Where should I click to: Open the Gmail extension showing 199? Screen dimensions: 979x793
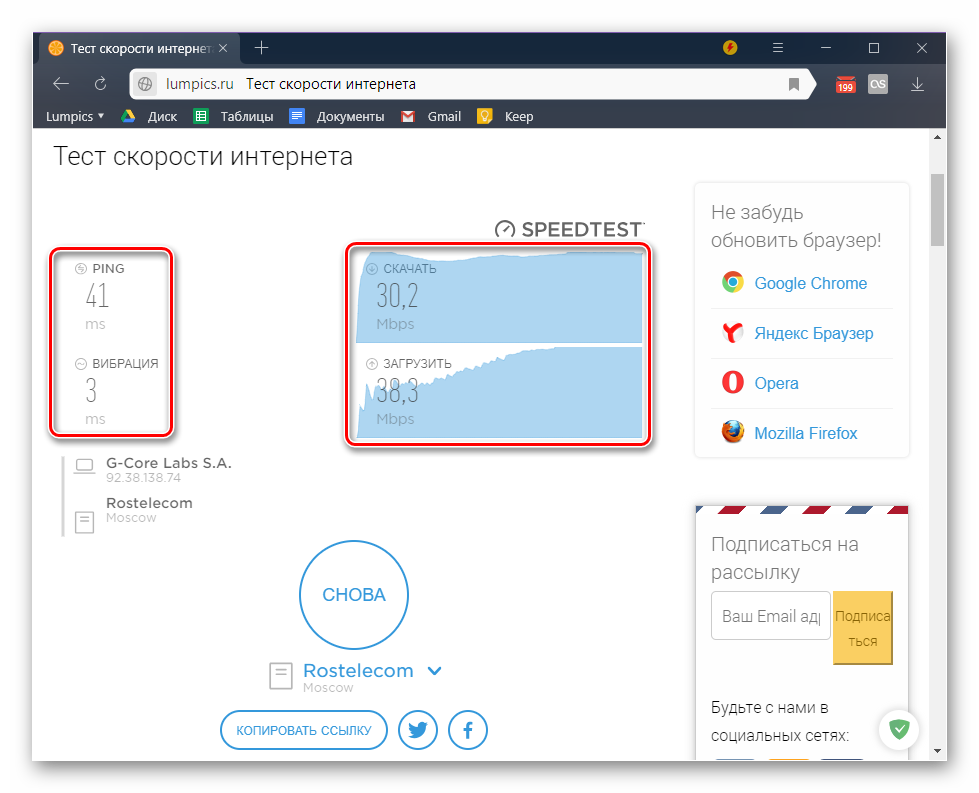[x=845, y=84]
